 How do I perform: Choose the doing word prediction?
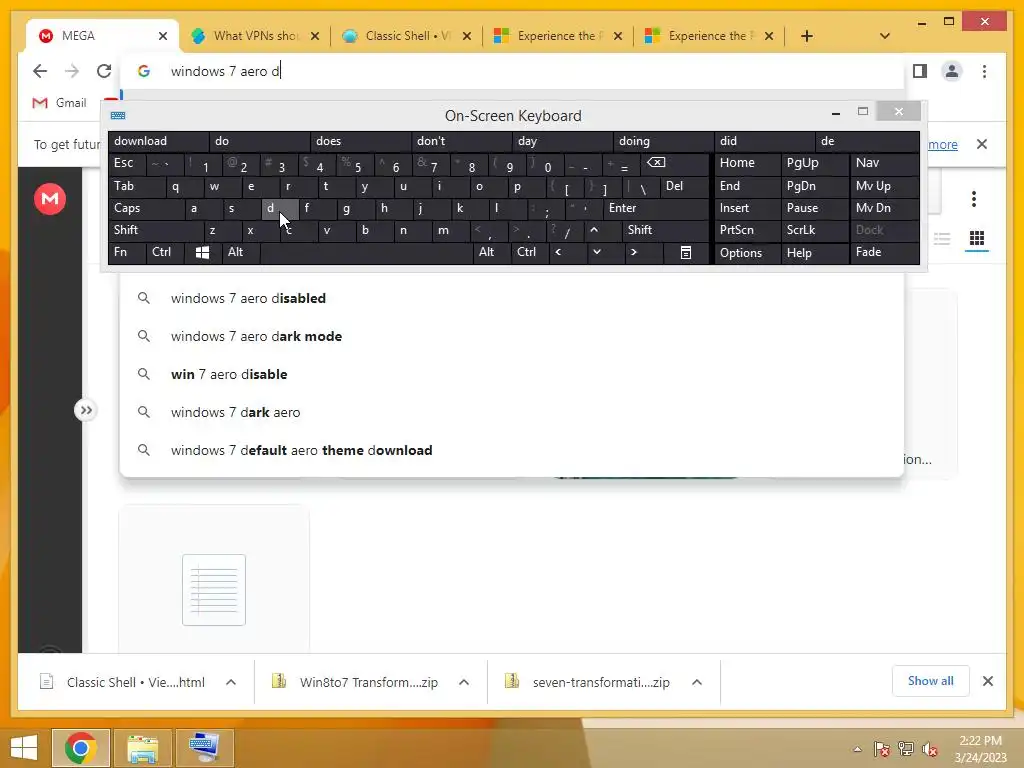664,141
